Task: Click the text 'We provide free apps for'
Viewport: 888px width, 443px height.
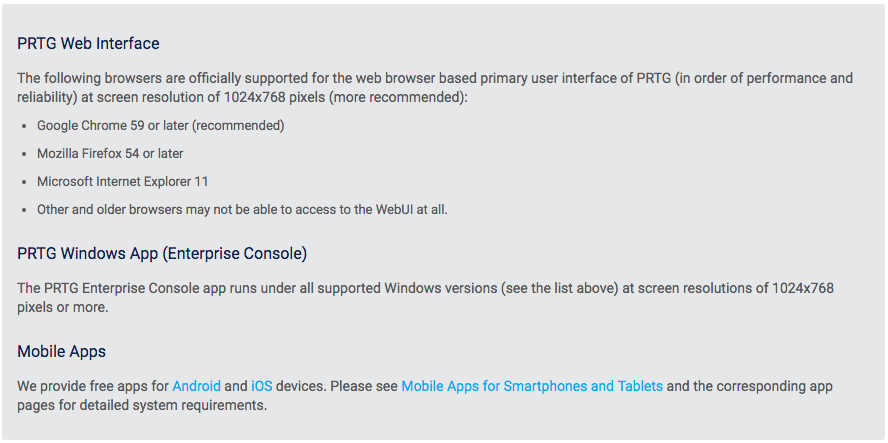Action: tap(93, 386)
